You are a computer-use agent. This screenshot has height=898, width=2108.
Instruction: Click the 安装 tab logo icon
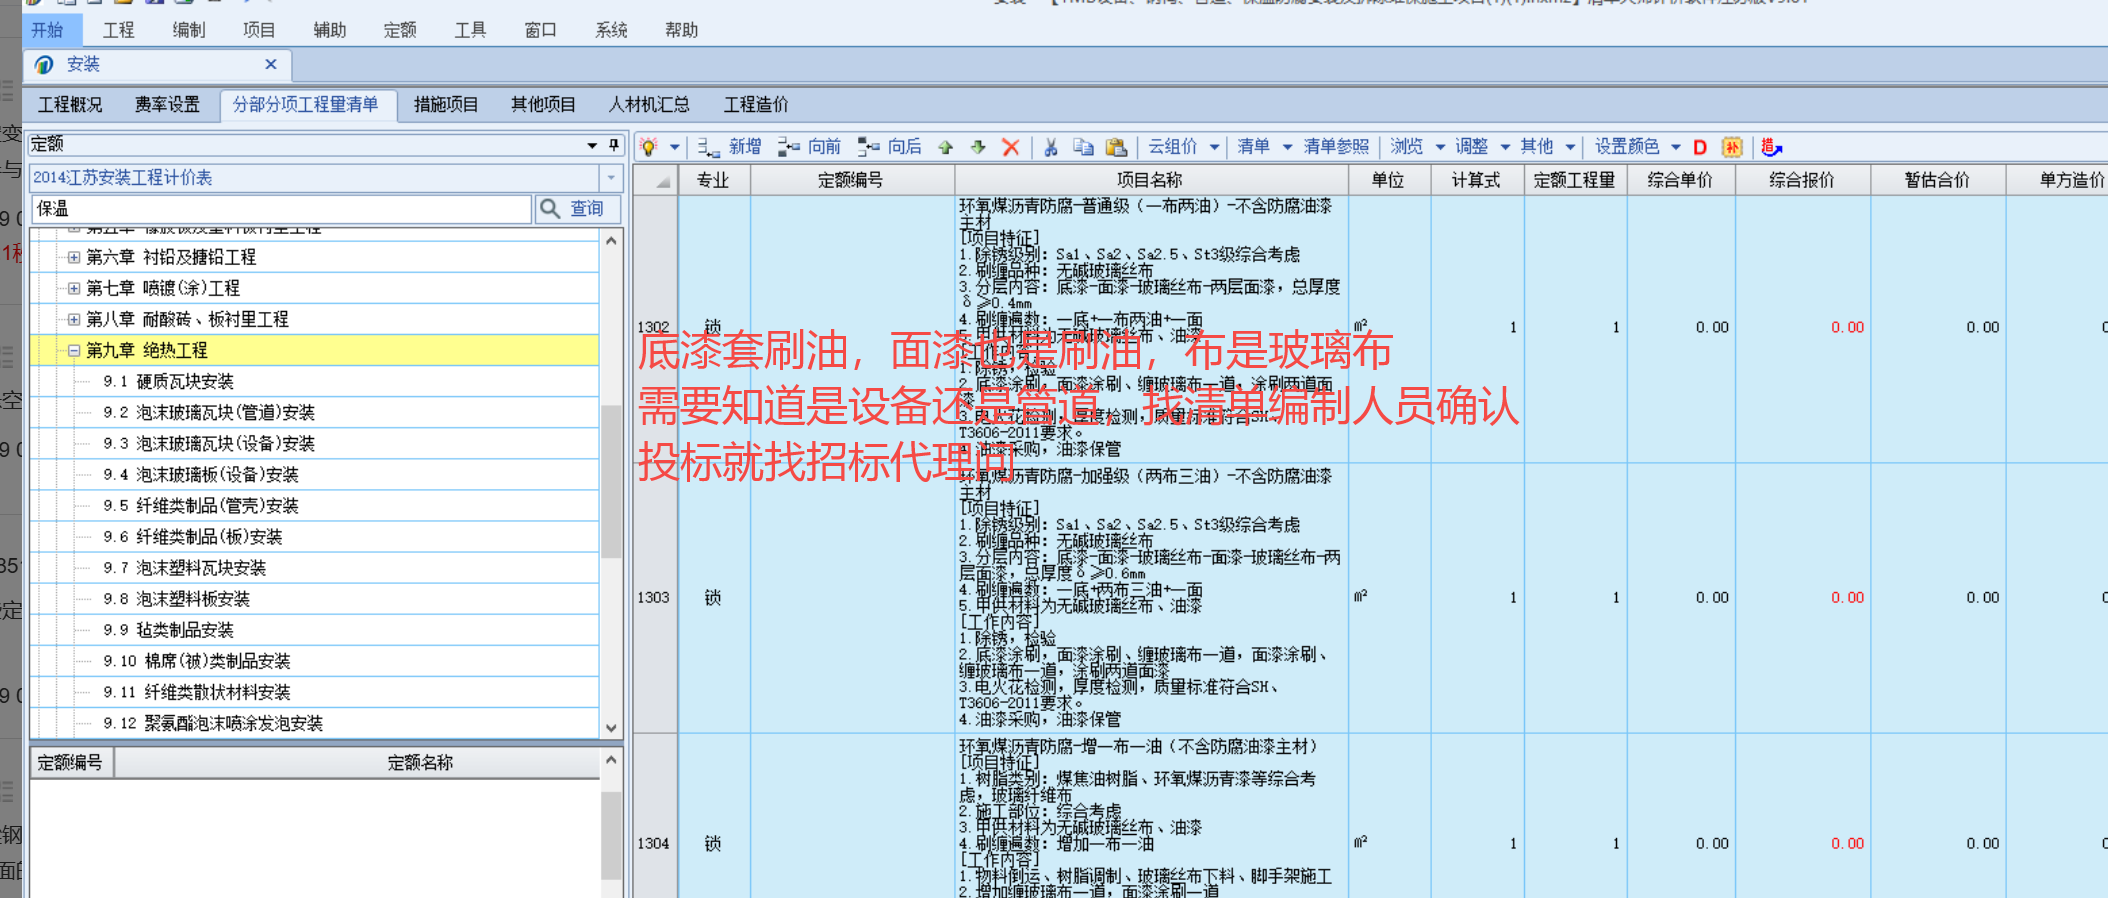(x=44, y=65)
